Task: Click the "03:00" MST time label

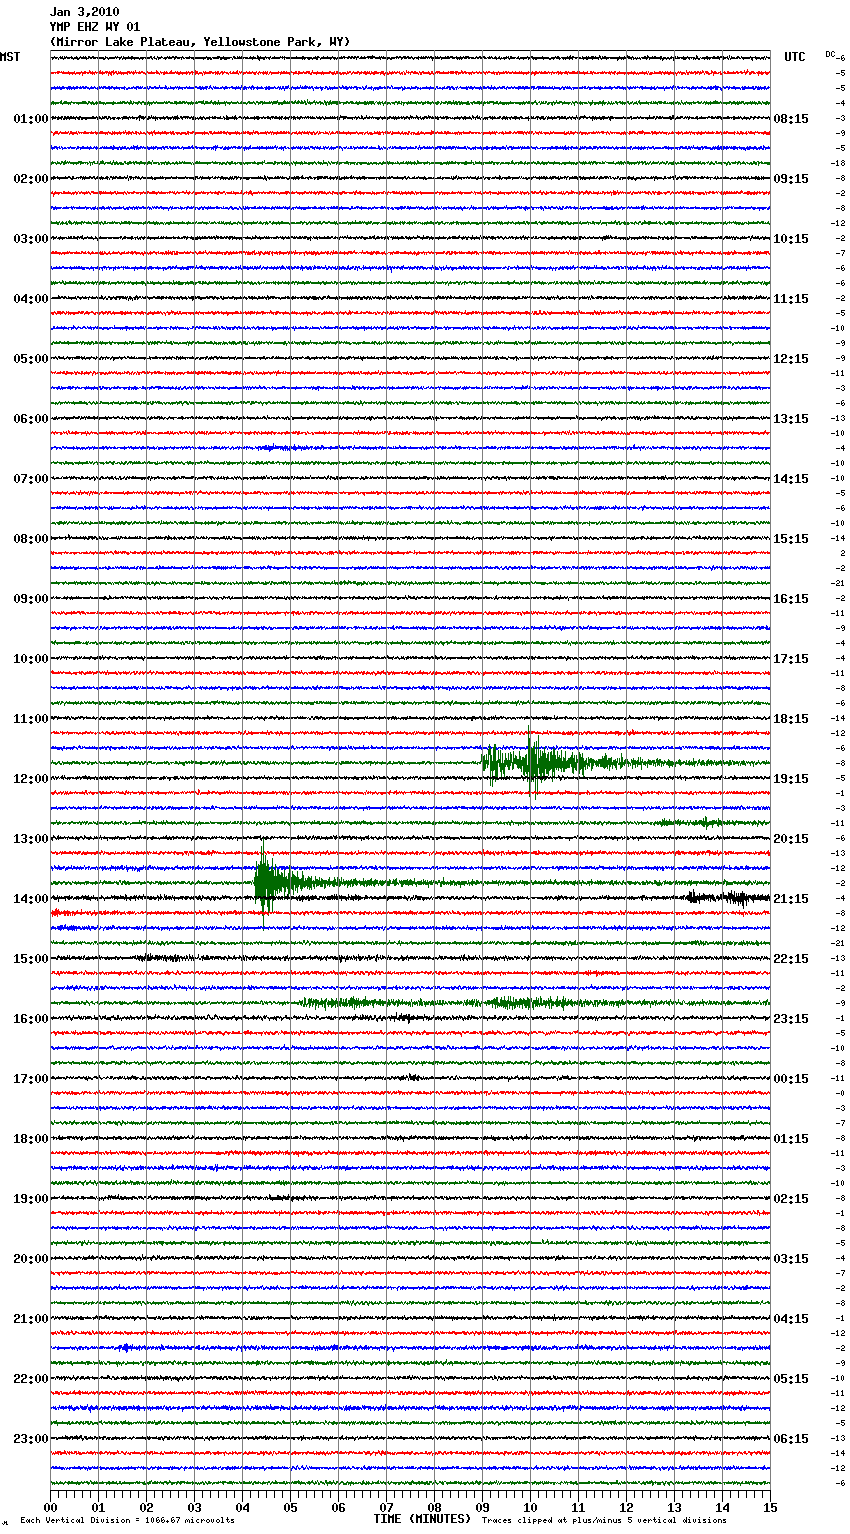Action: coord(31,239)
